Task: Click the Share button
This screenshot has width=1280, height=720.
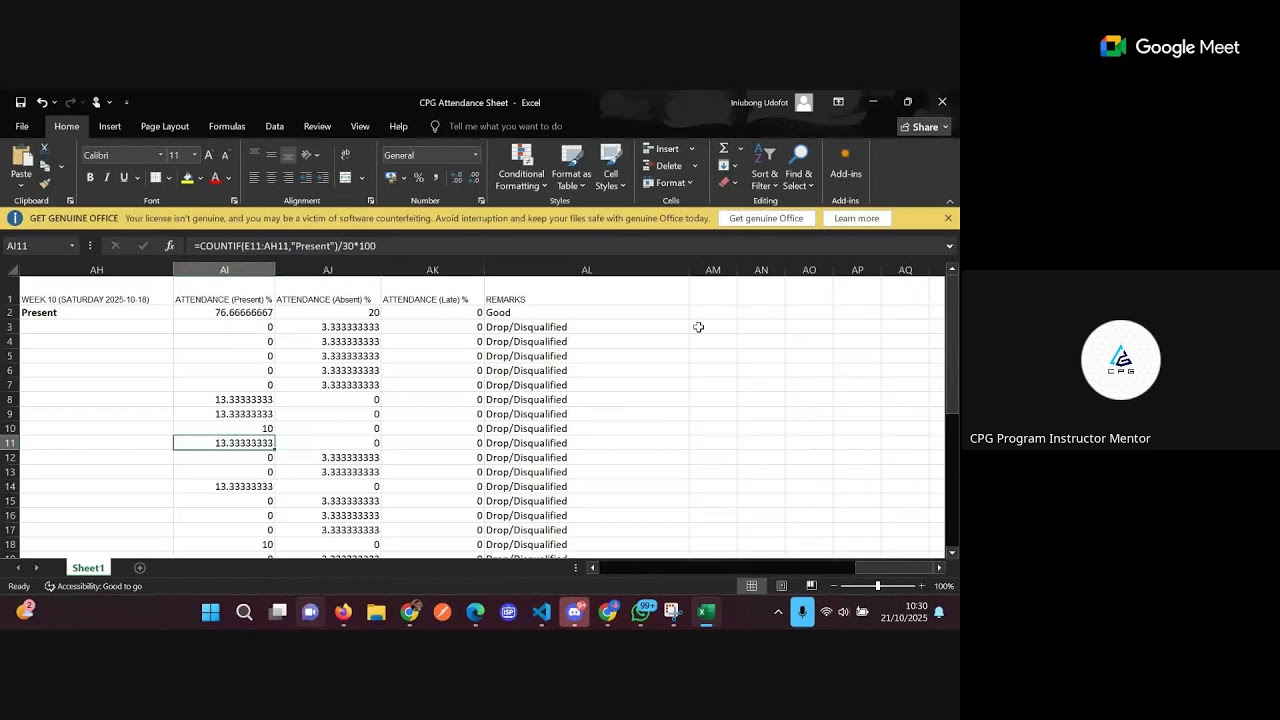Action: [x=924, y=127]
